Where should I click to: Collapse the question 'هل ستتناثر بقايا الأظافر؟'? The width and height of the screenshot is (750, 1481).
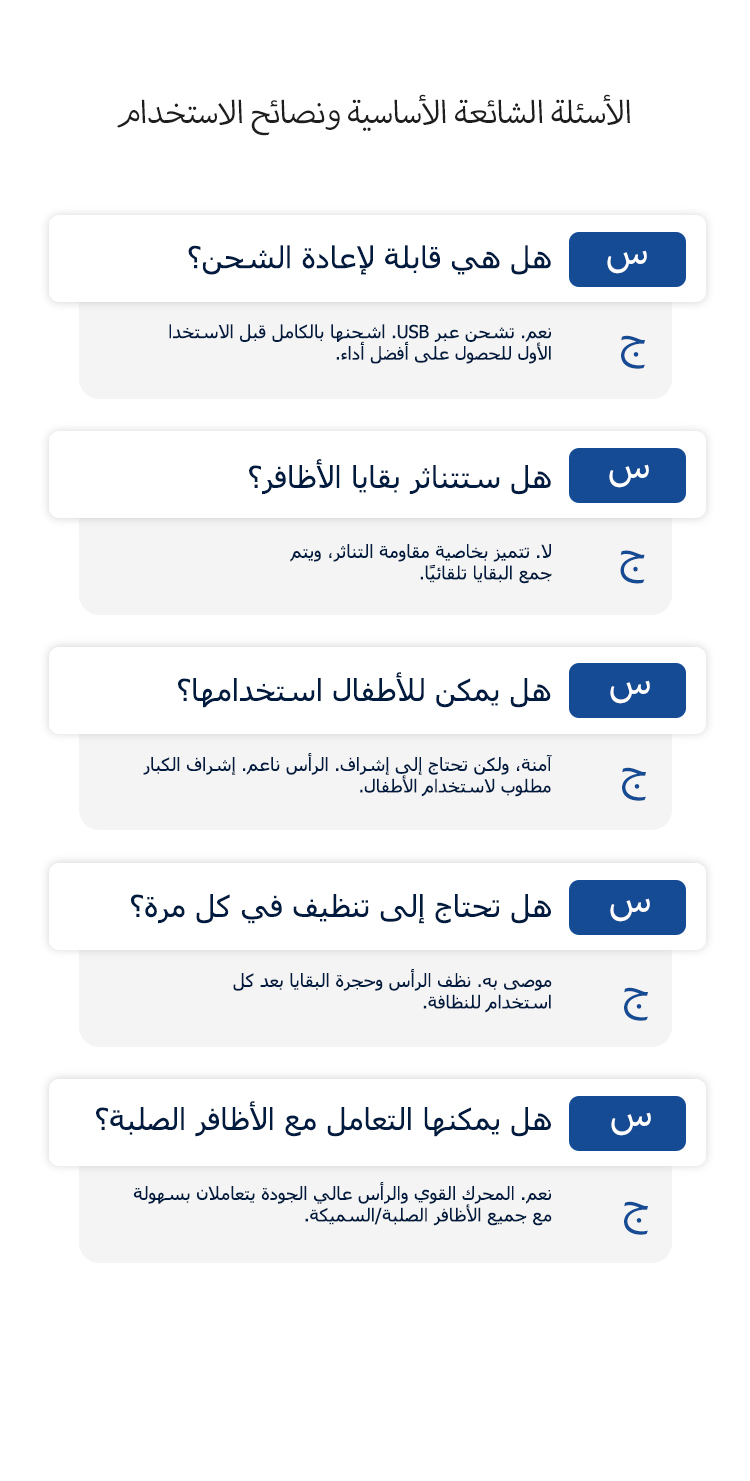(x=399, y=476)
